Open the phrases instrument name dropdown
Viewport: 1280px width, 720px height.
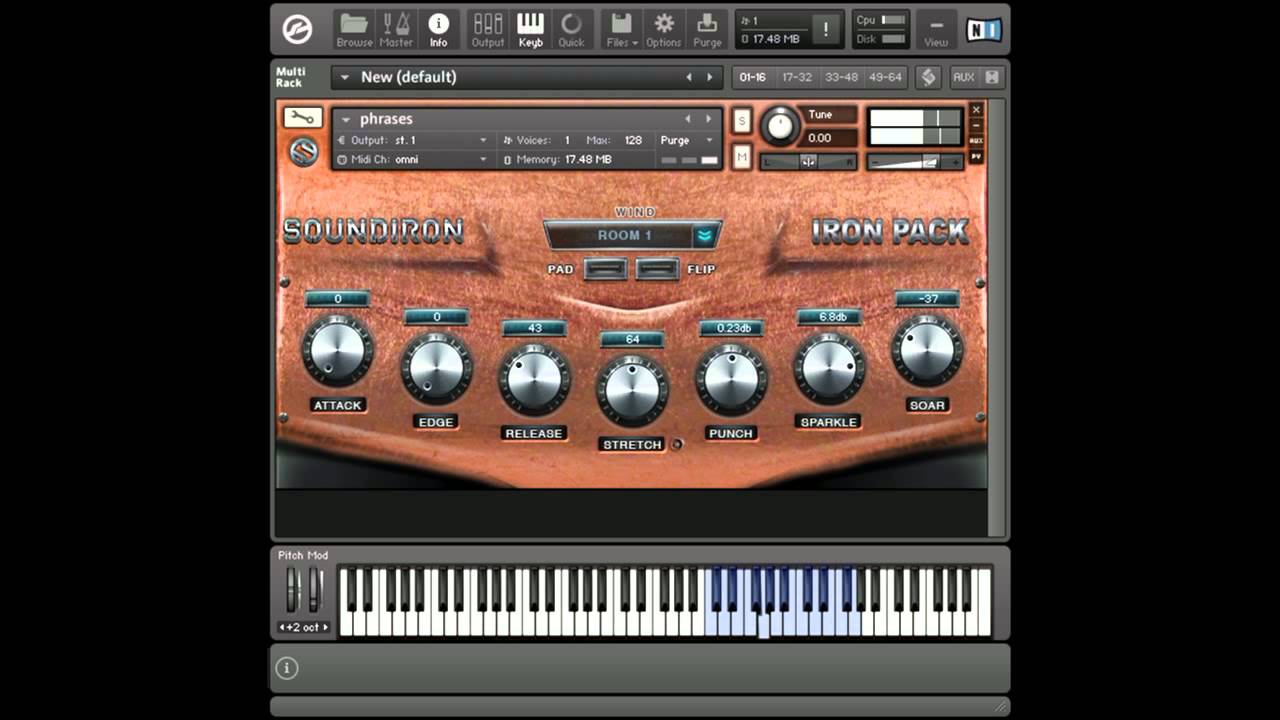coord(345,119)
